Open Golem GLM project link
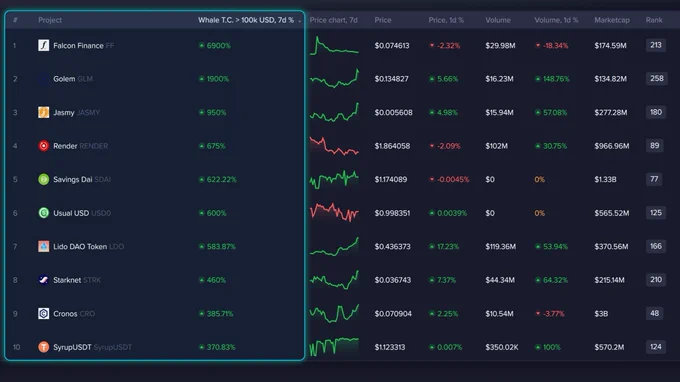 (73, 79)
